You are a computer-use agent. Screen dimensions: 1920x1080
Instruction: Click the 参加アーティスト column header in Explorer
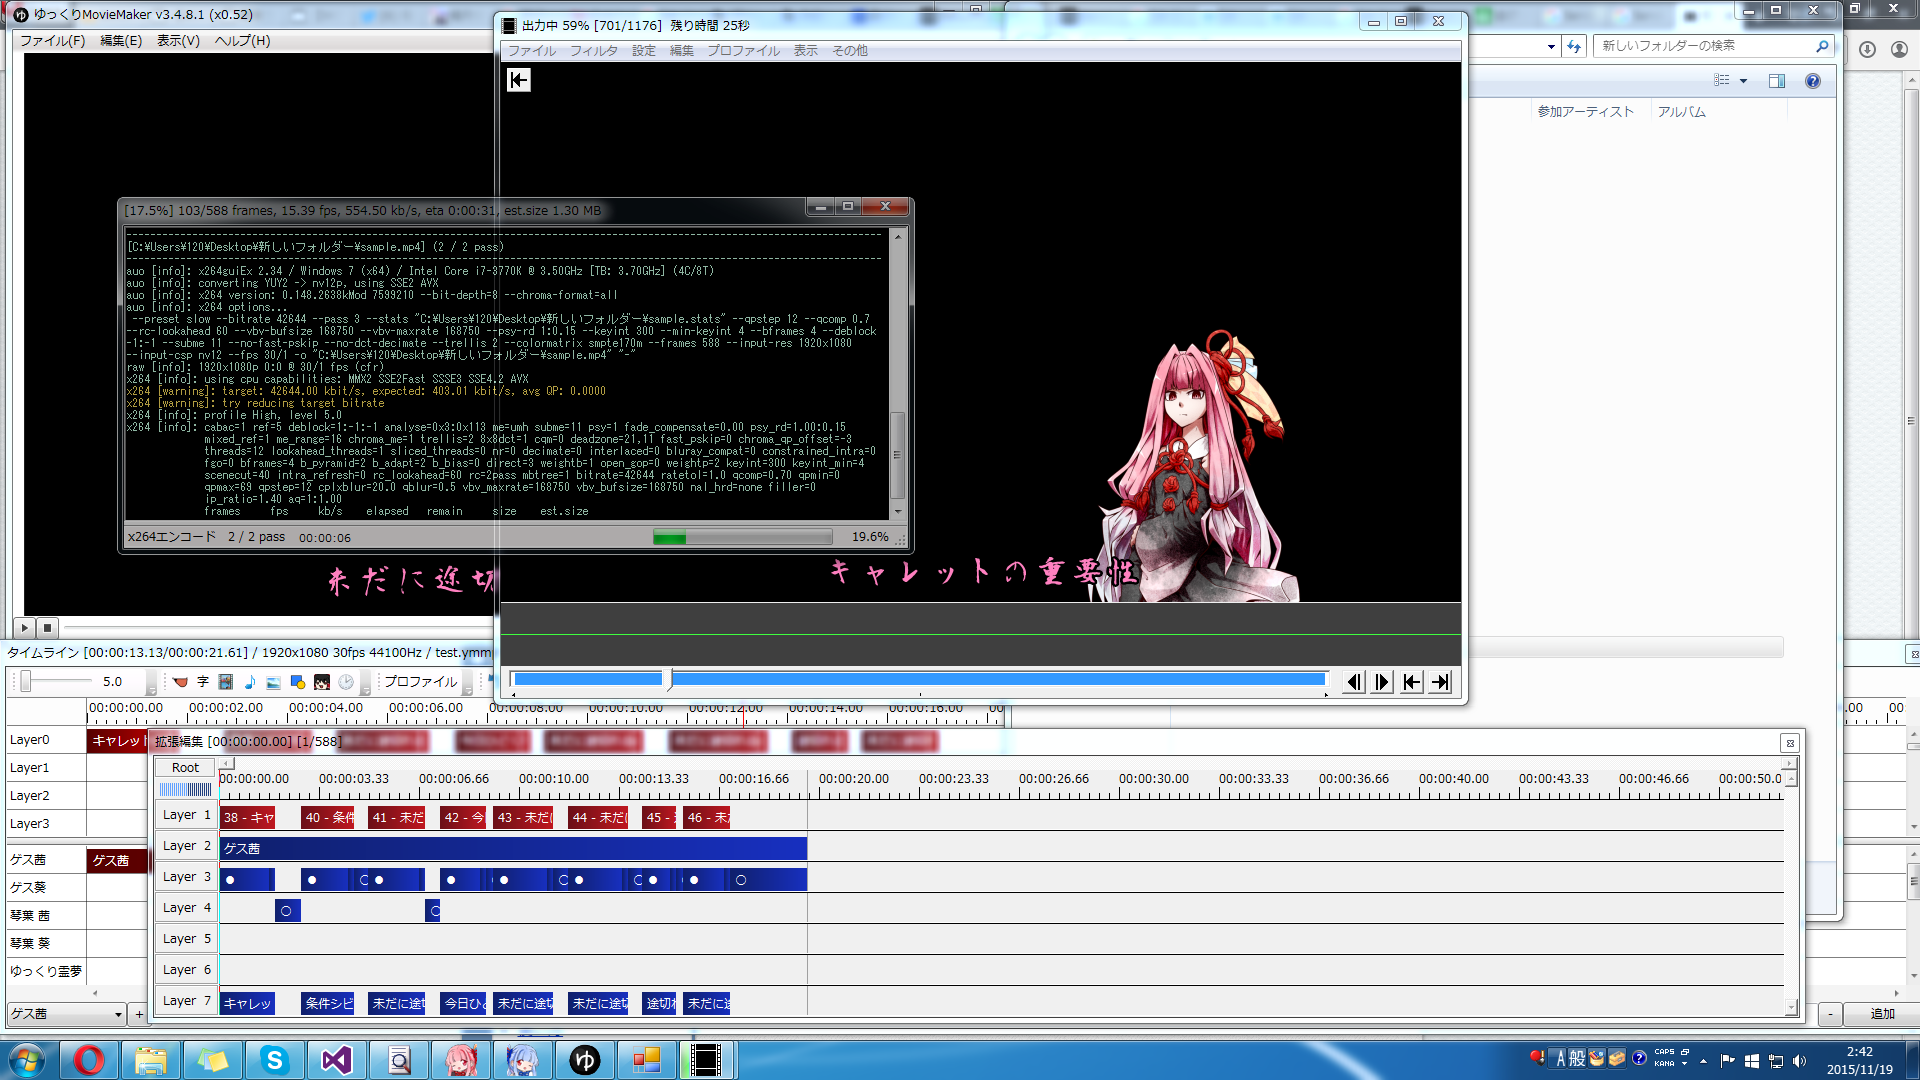point(1585,112)
